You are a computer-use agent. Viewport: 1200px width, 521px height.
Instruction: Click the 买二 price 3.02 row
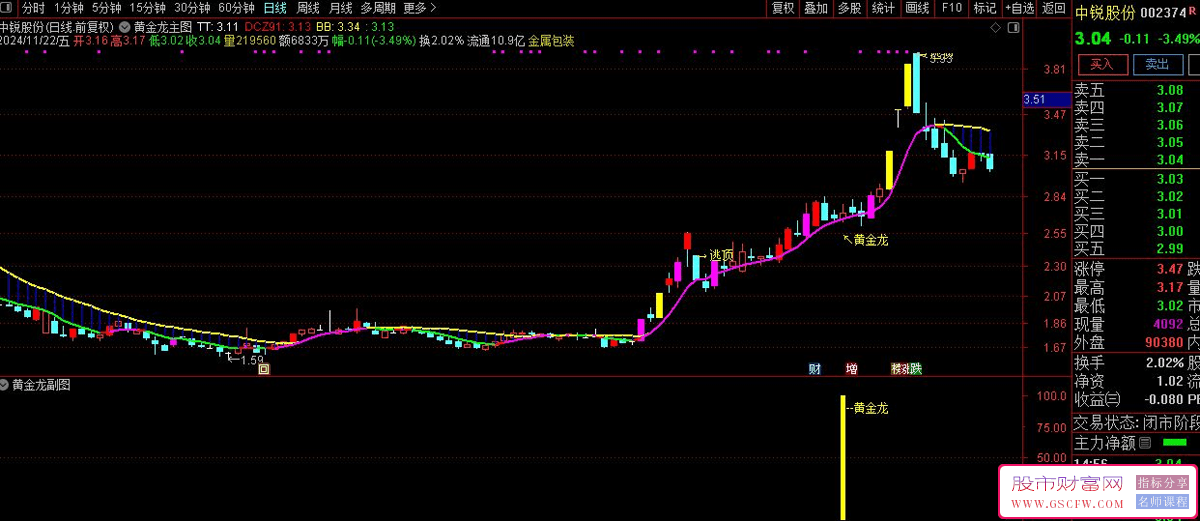tap(1136, 196)
